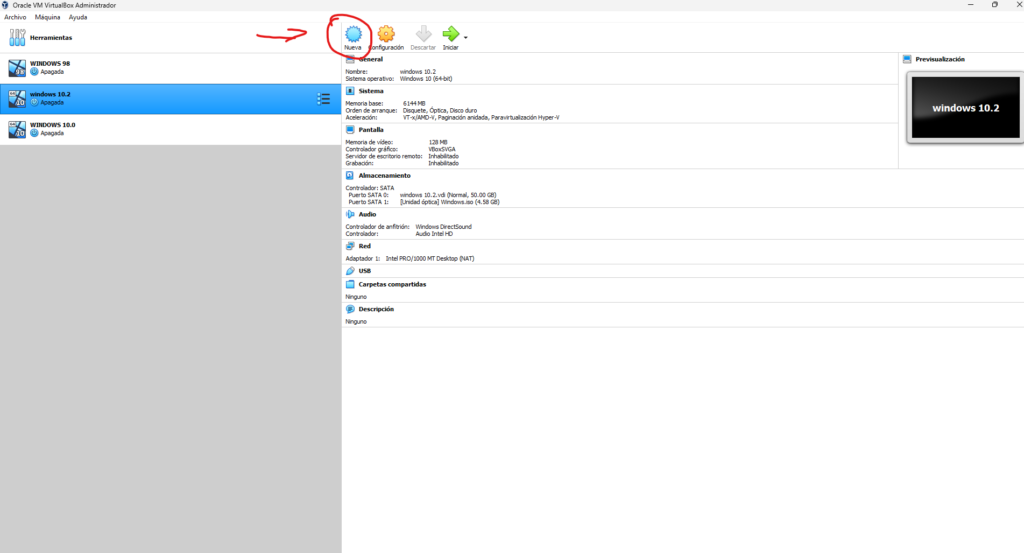Click the Herramientas tools icon
Image resolution: width=1024 pixels, height=553 pixels.
17,38
